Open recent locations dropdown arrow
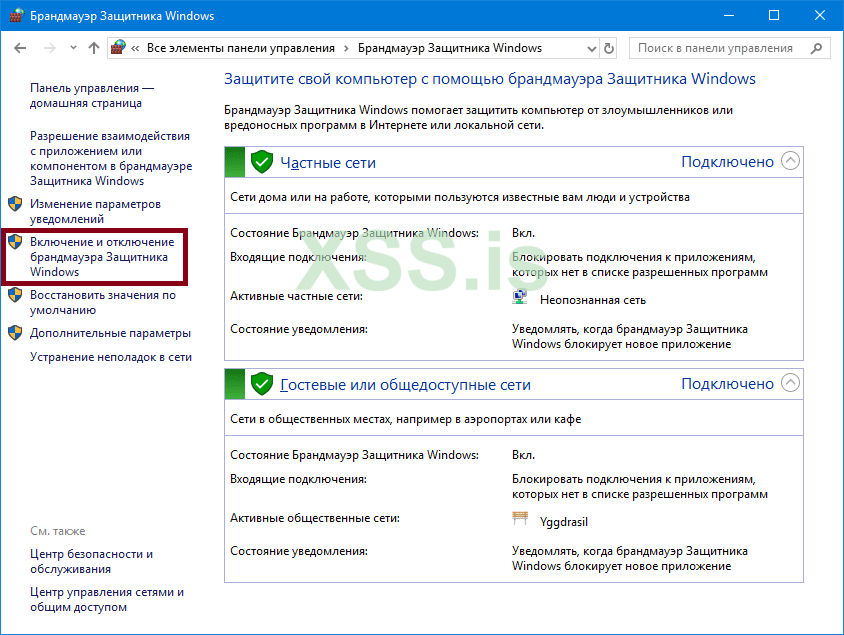Viewport: 844px width, 635px height. pyautogui.click(x=73, y=48)
